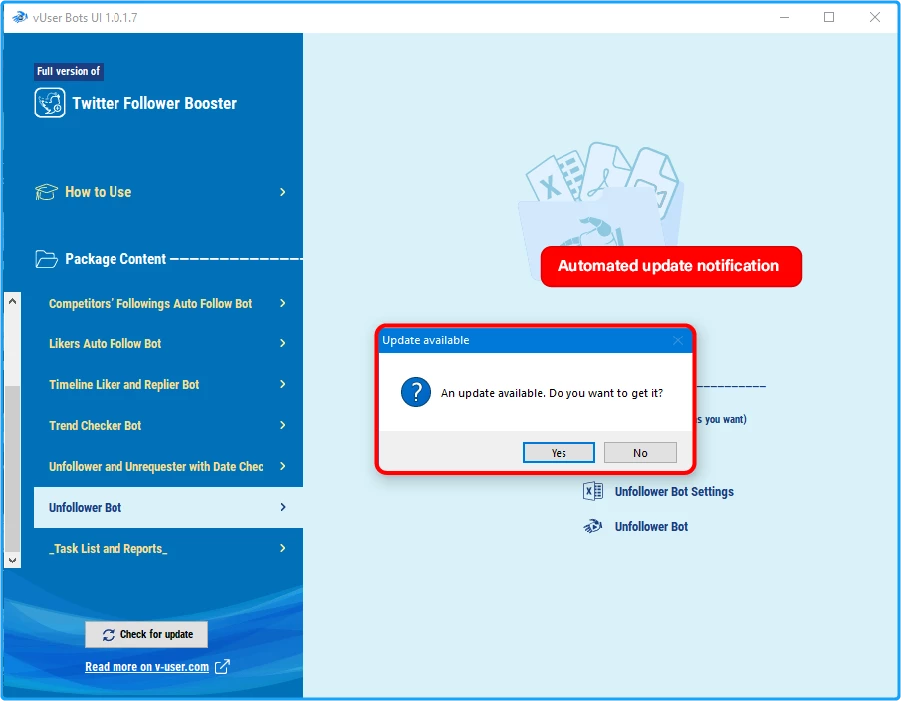This screenshot has height=701, width=901.
Task: Click the Twitter Follower Booster title text
Action: click(155, 103)
